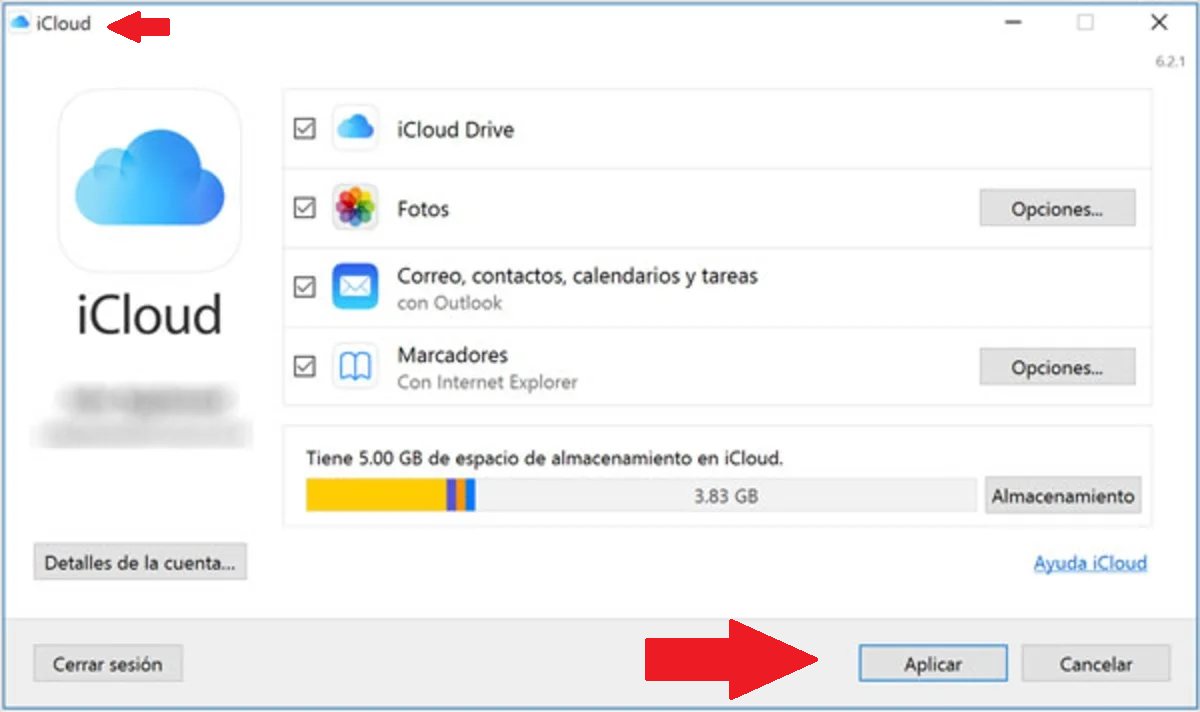Toggle the Marcadores checkbox
Screen dimensions: 1200x712
(x=304, y=367)
